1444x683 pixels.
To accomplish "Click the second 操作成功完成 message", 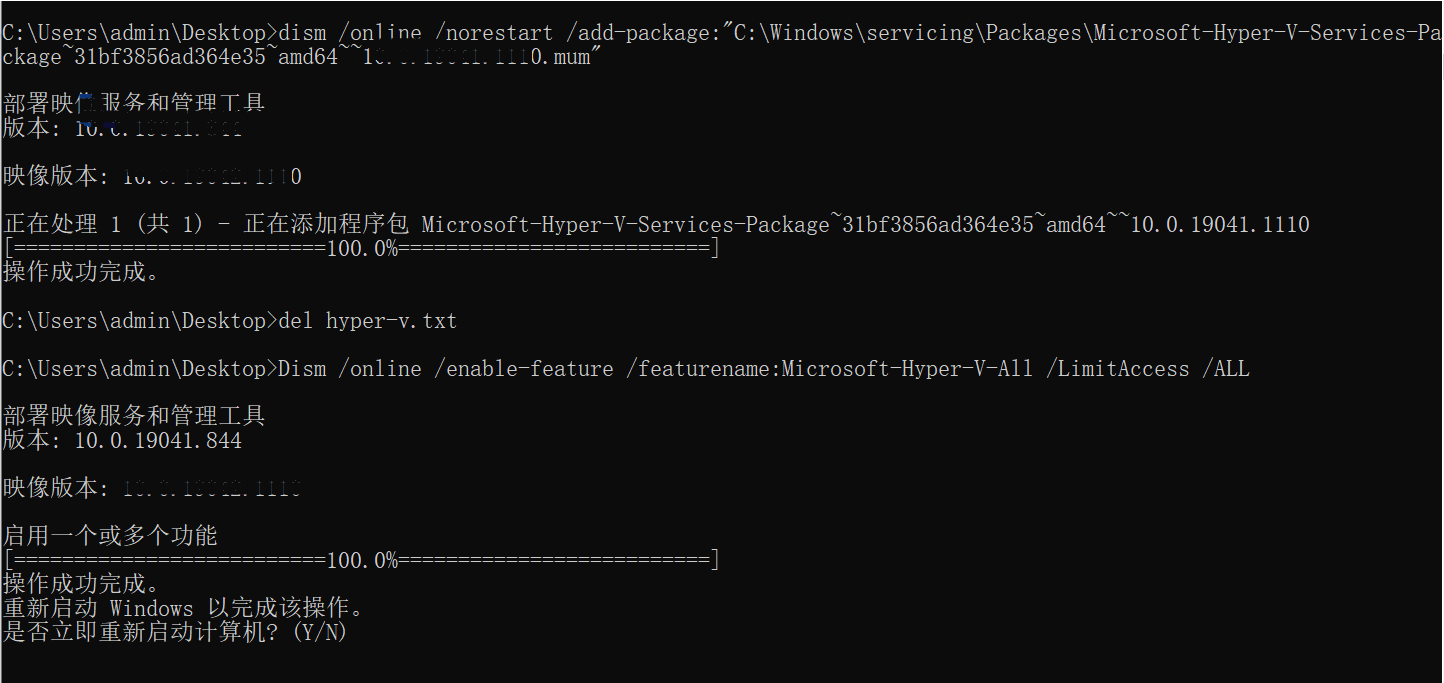I will pos(81,584).
